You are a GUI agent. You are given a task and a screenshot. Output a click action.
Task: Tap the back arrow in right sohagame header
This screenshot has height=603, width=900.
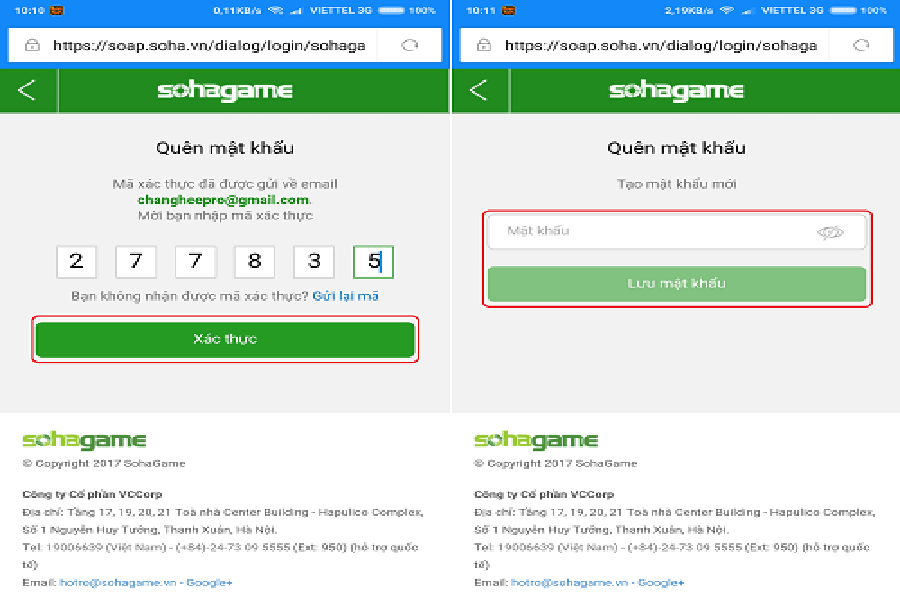(x=478, y=90)
